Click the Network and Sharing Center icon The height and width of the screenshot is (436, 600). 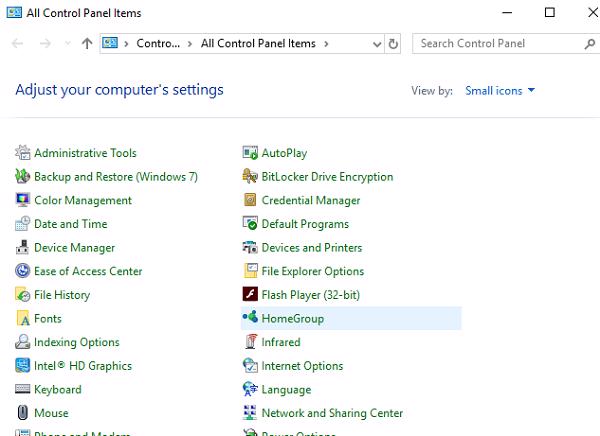click(251, 413)
